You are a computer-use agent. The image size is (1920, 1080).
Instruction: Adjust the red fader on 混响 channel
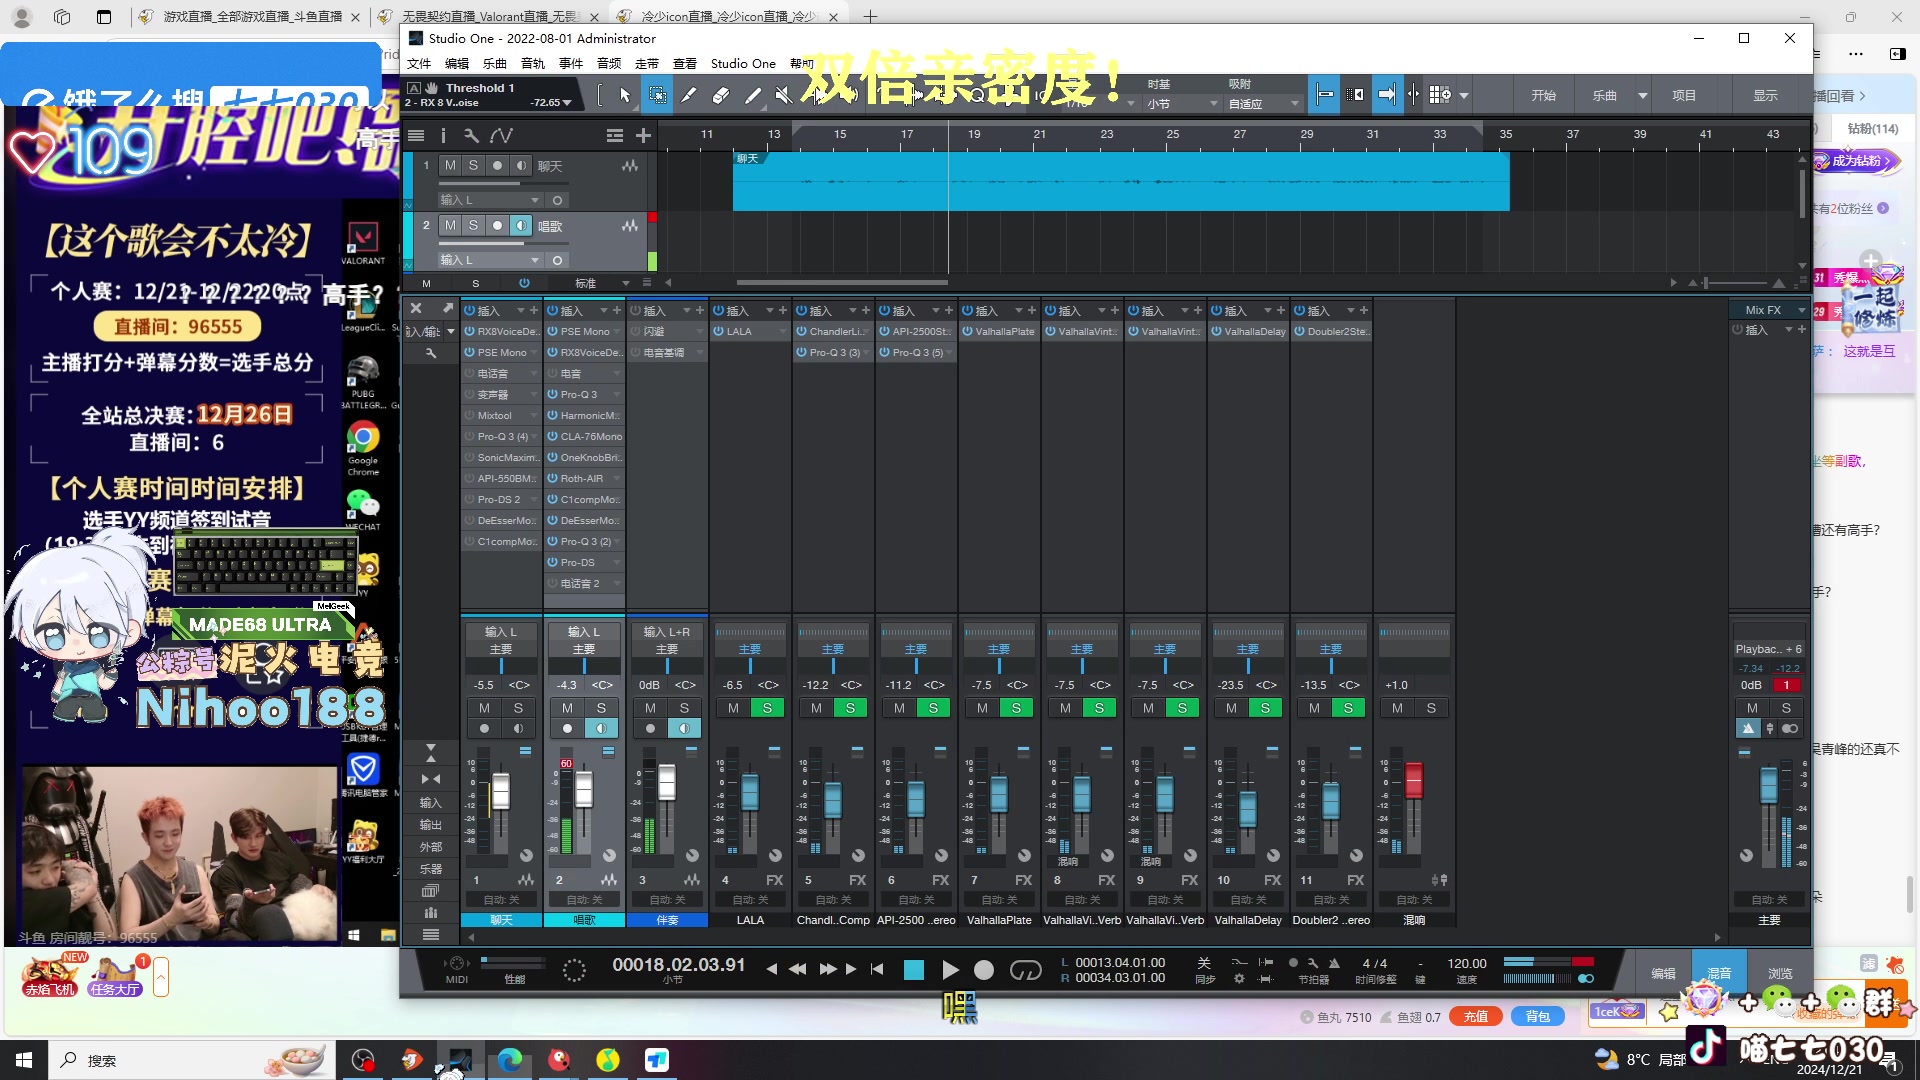pos(1414,780)
